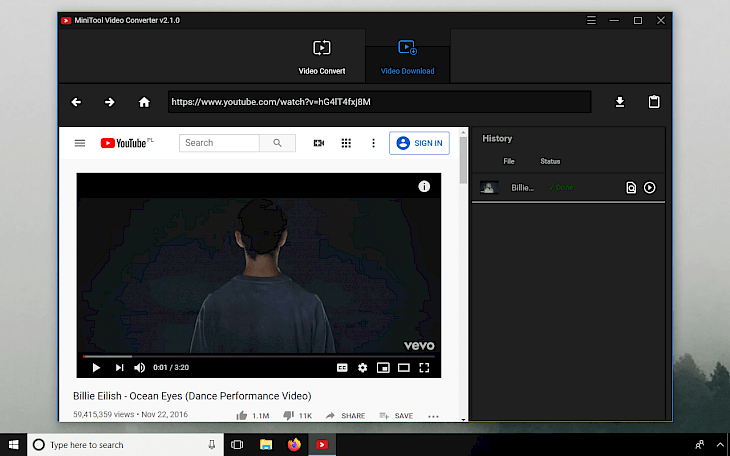Screen dimensions: 730x456
Task: Click the SIGN IN button
Action: (x=419, y=143)
